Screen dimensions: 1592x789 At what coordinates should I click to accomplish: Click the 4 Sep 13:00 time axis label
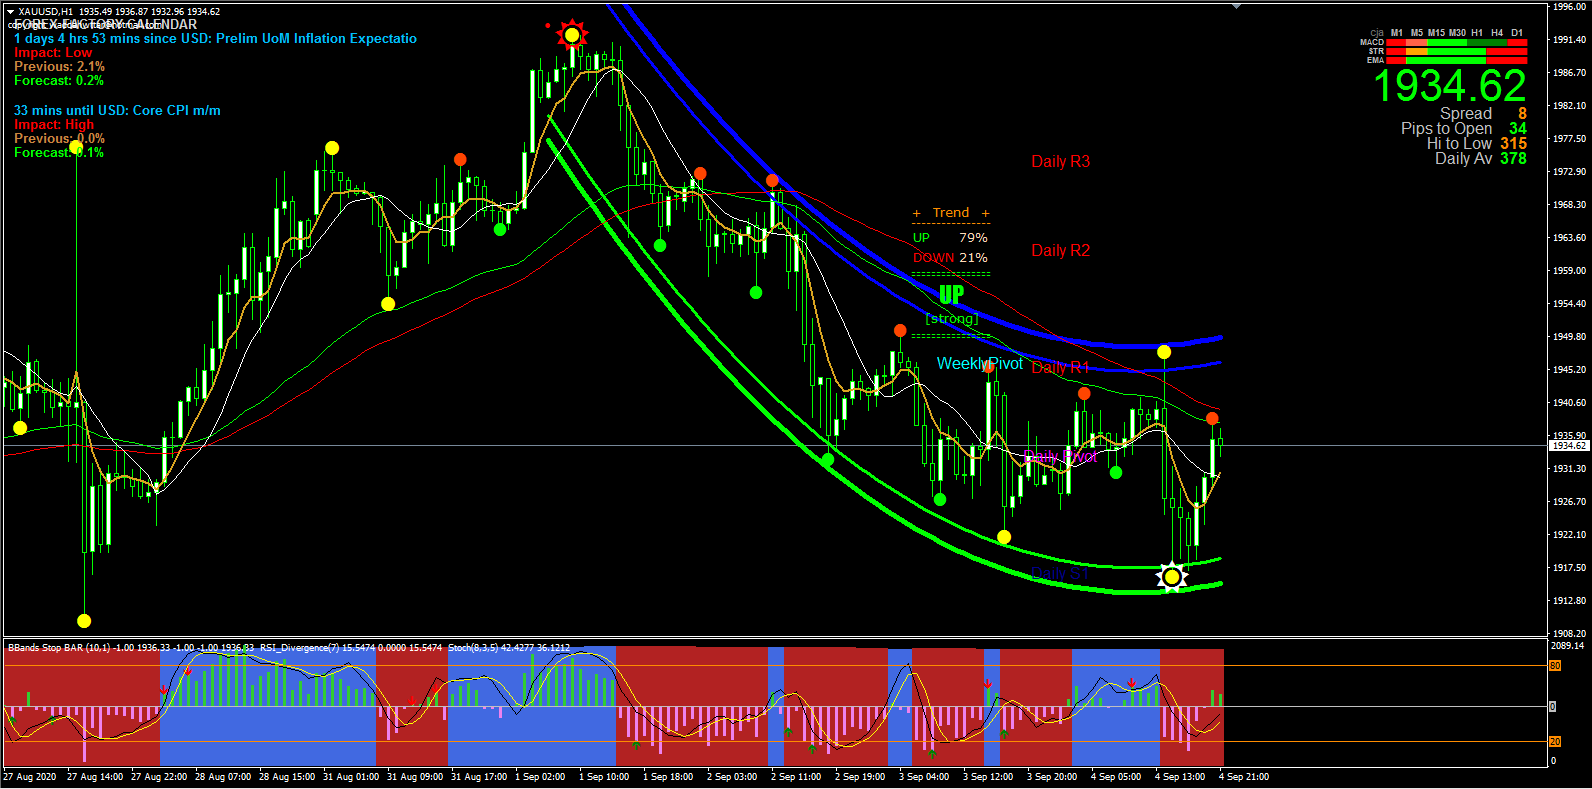(x=1180, y=777)
